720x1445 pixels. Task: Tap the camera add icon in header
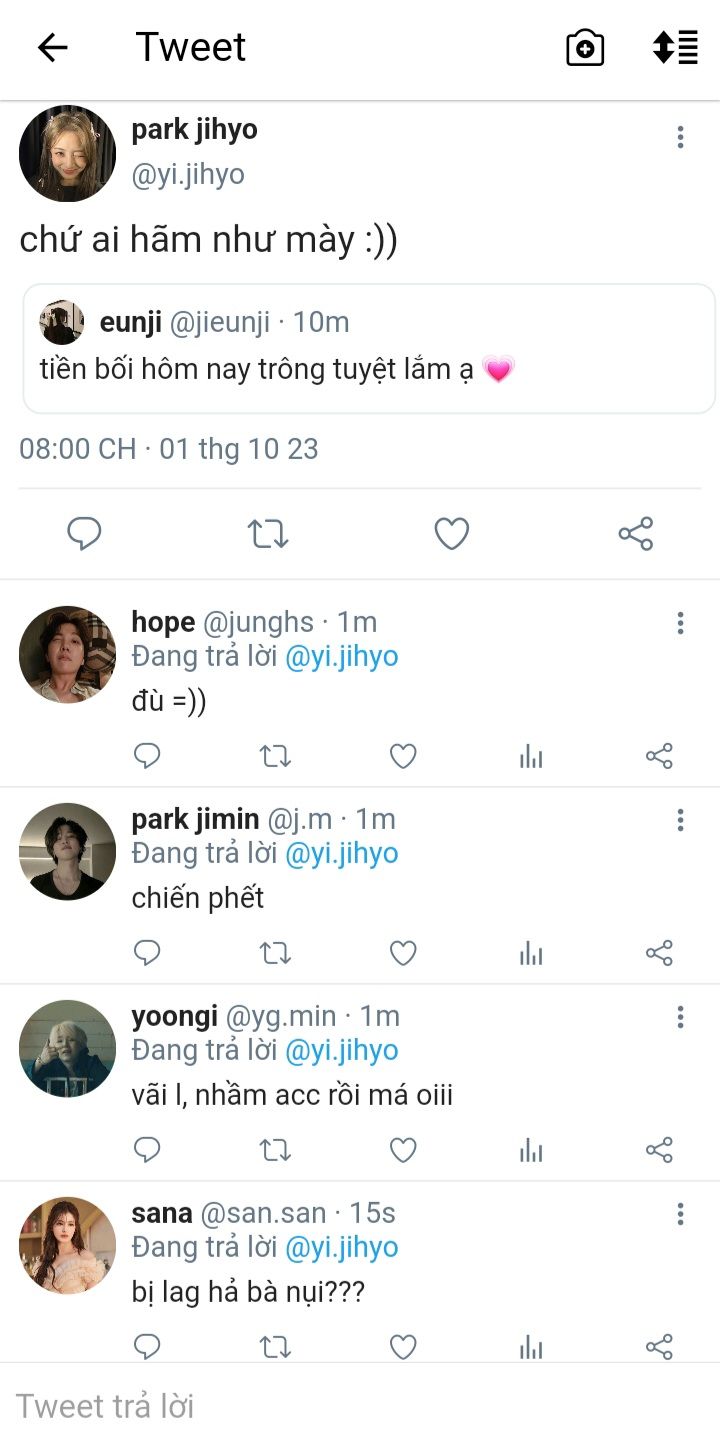585,47
